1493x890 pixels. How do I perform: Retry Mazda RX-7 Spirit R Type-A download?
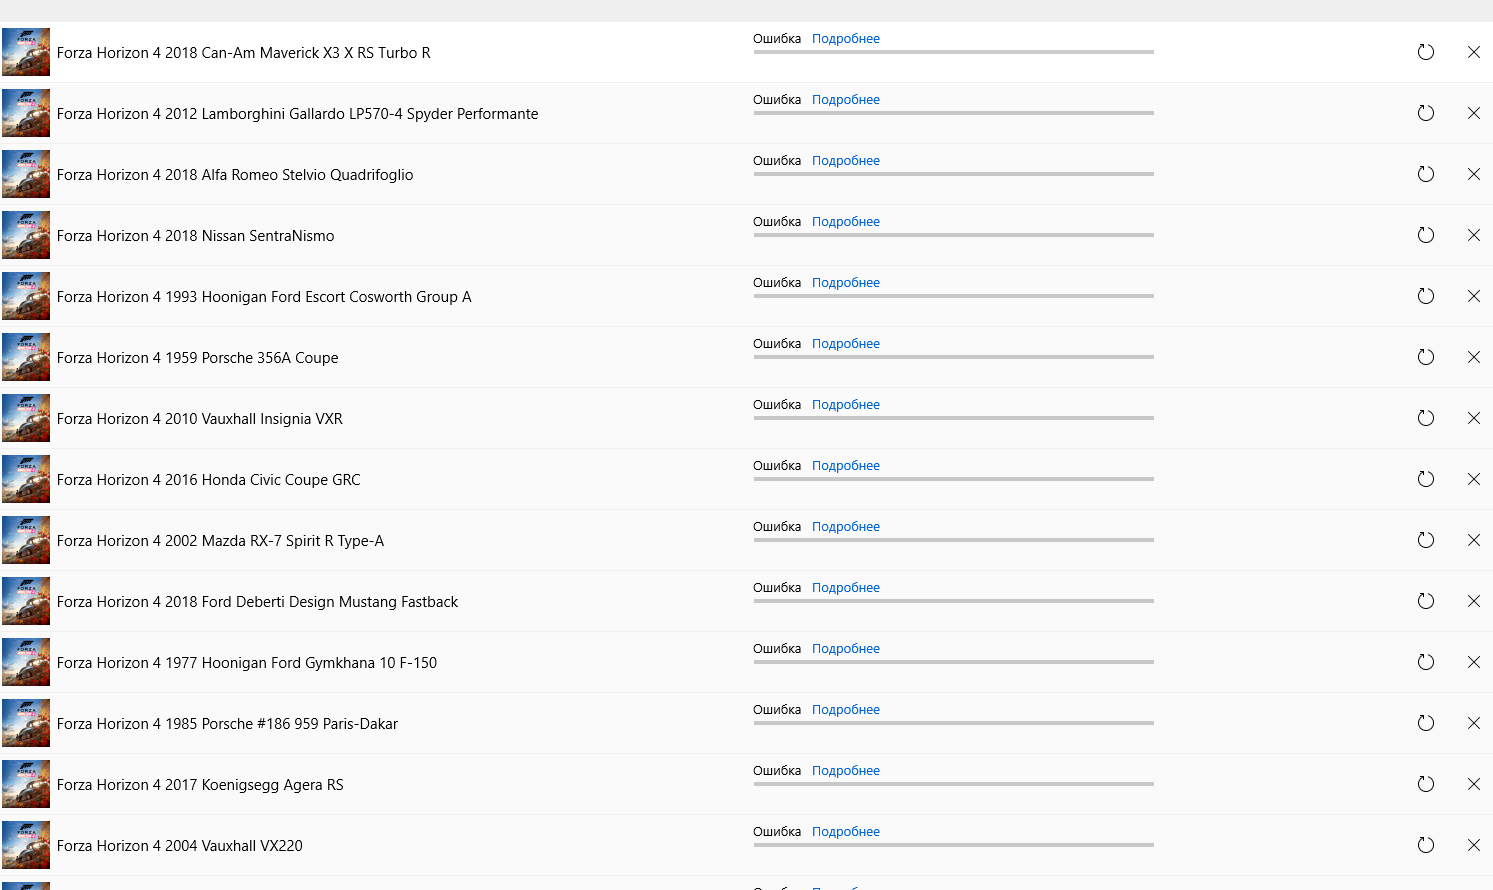(x=1426, y=540)
